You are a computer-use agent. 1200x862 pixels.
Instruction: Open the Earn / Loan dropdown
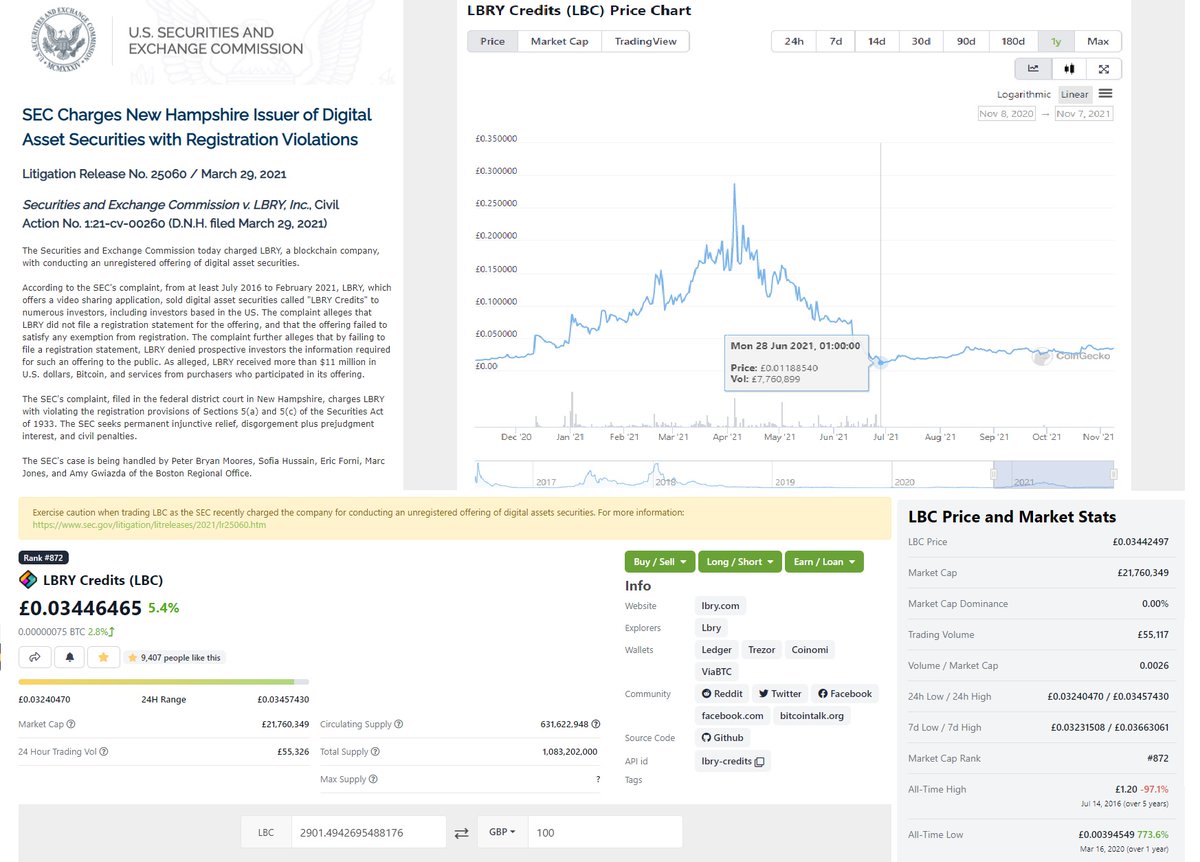(x=824, y=562)
